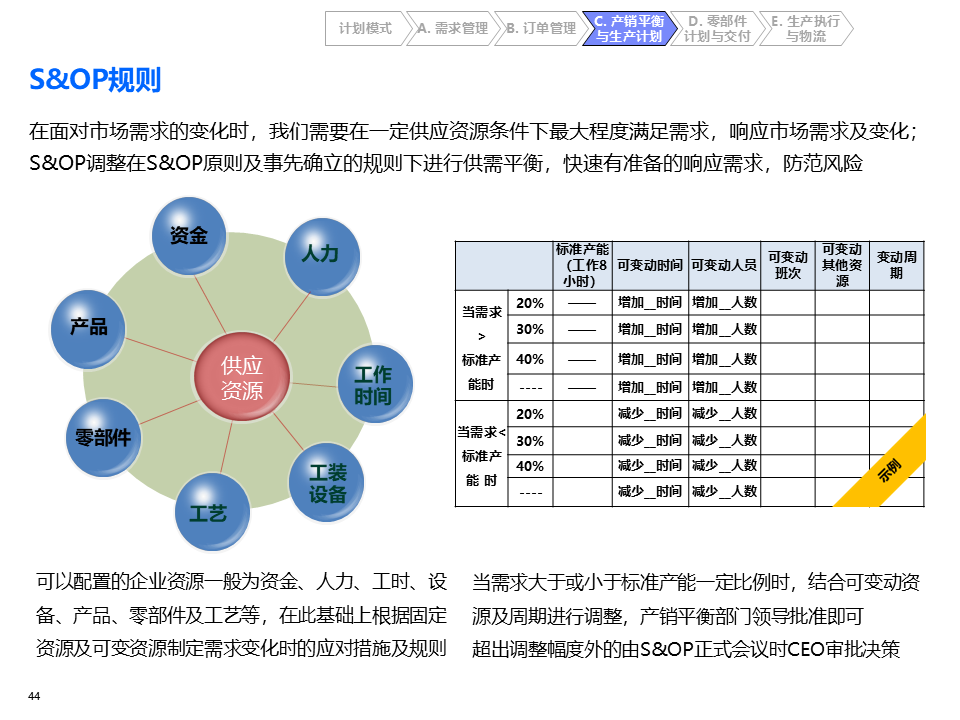
Task: Select the 产品 blue sphere
Action: point(88,329)
